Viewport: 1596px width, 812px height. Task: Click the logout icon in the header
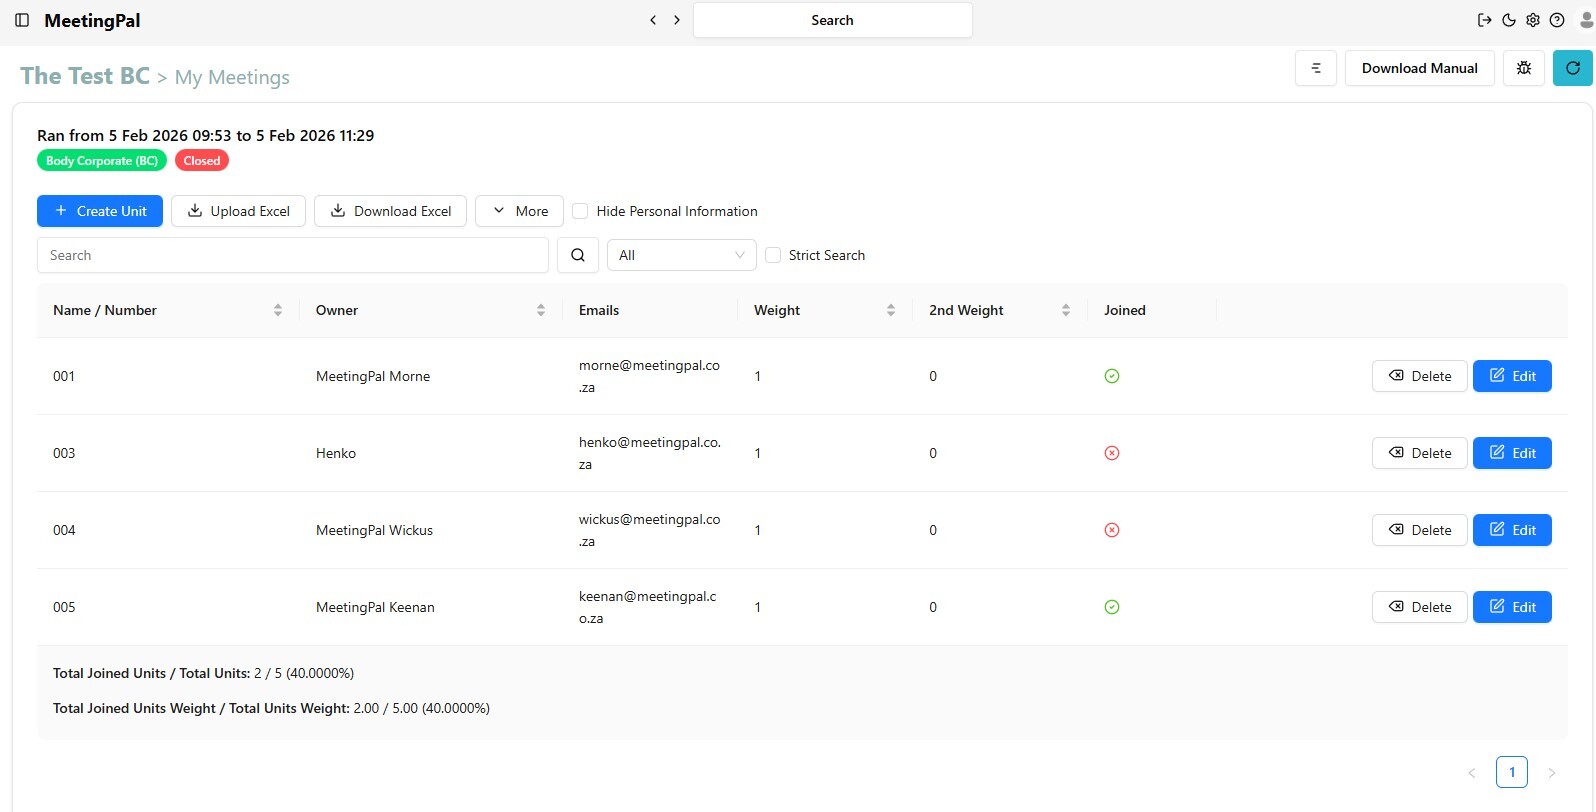point(1484,20)
